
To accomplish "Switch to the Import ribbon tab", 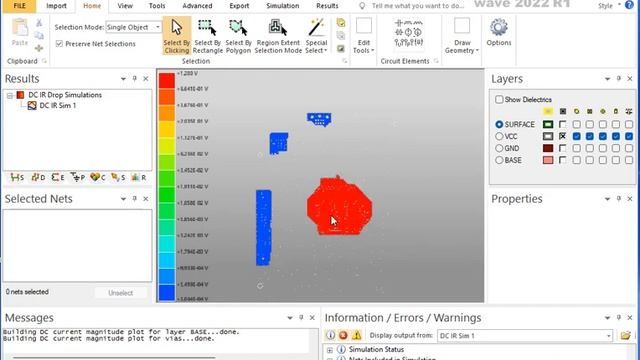I will (56, 6).
